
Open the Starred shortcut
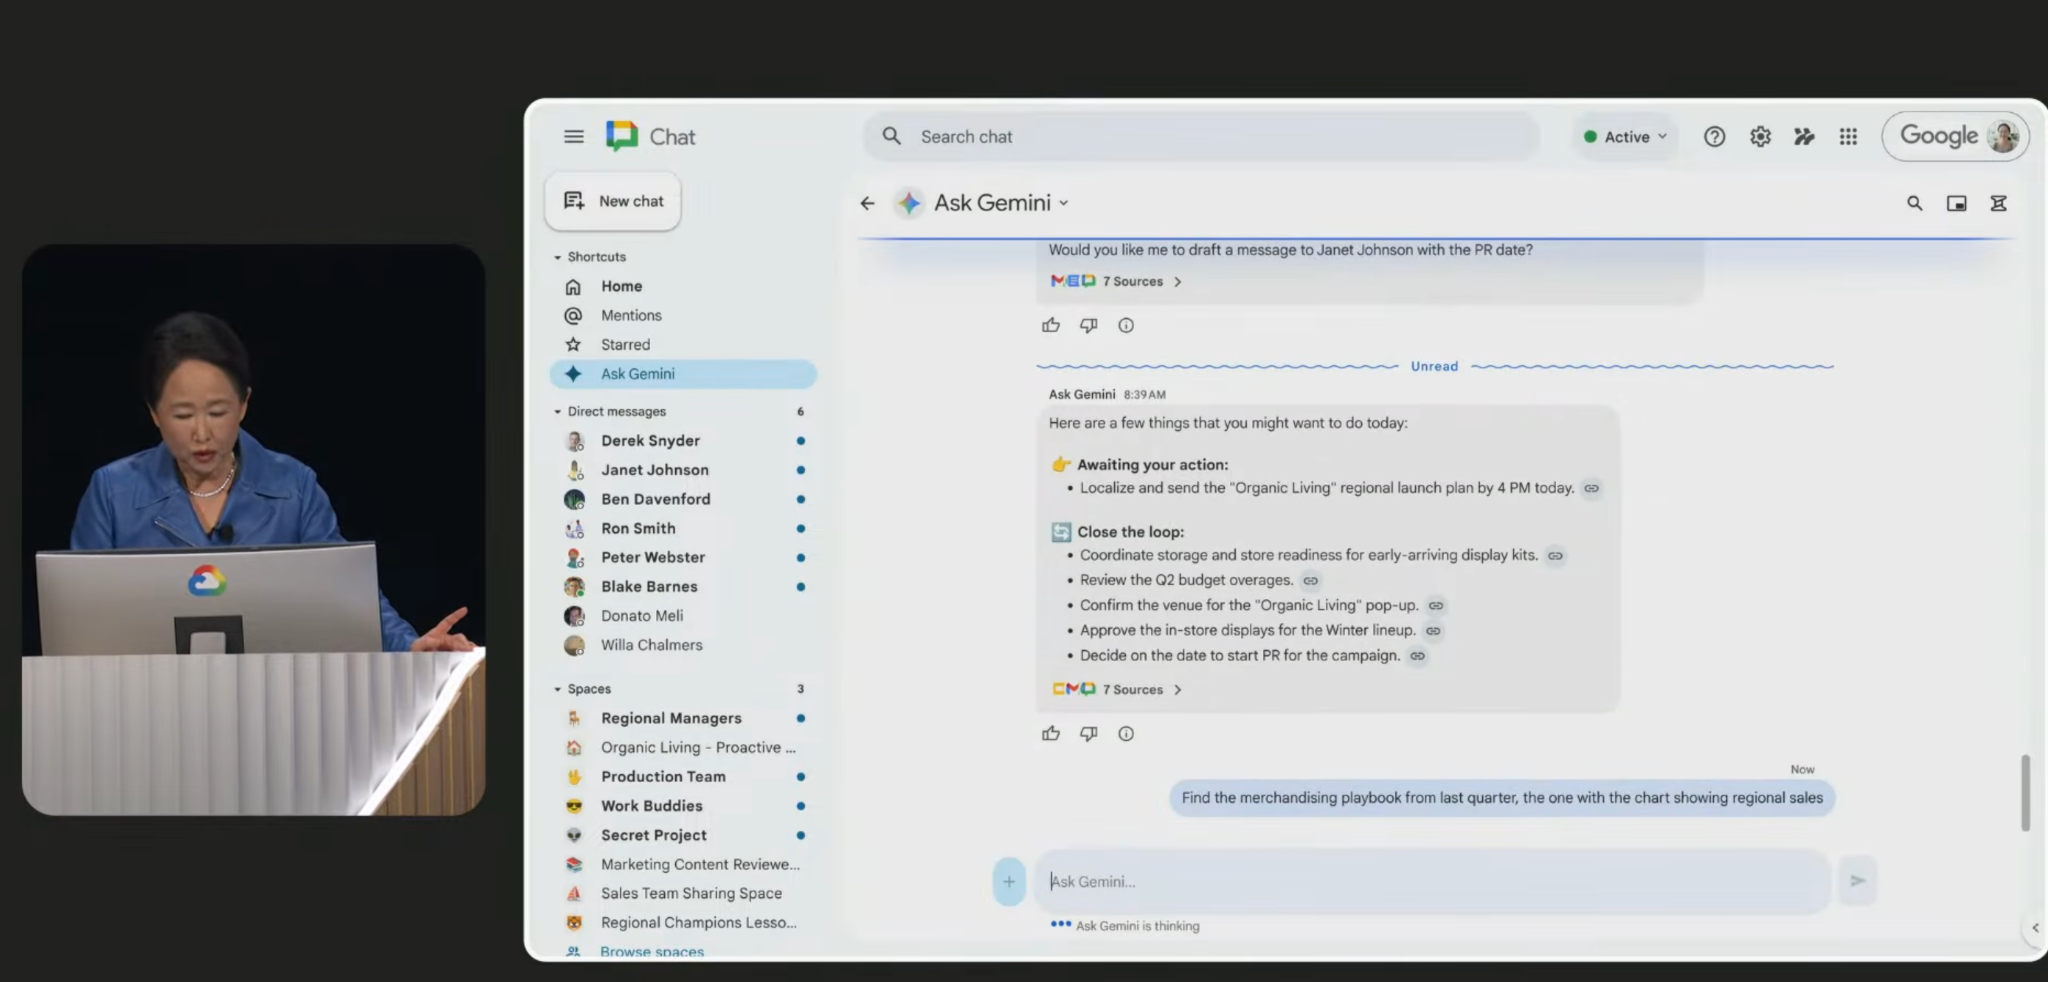(x=625, y=345)
